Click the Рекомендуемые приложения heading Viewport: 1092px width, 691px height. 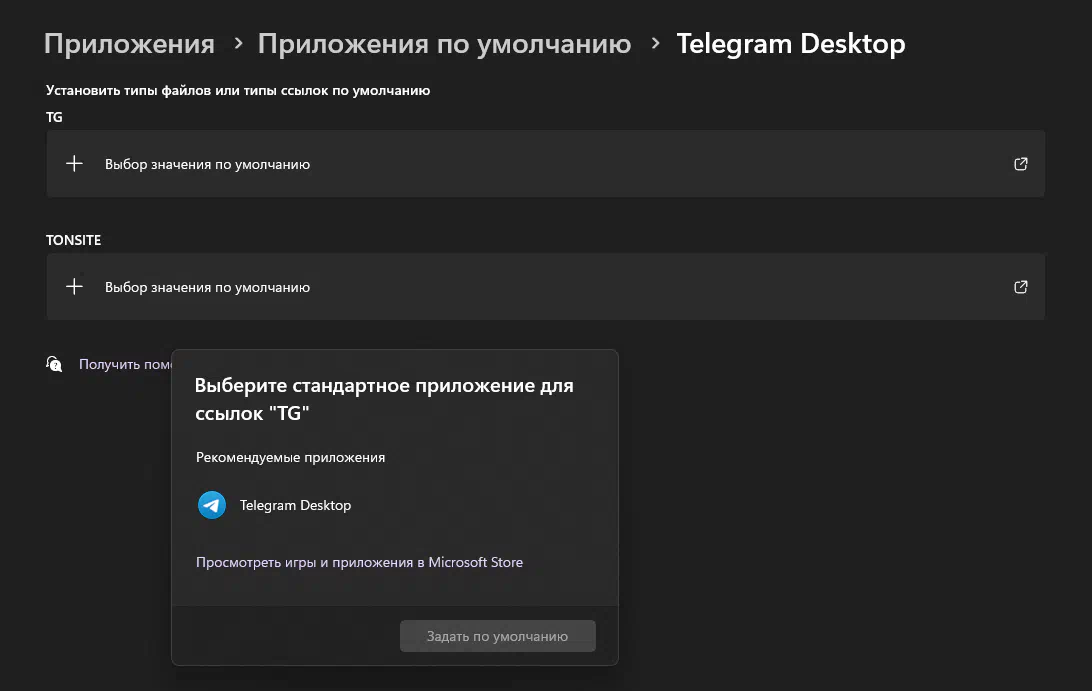pos(290,458)
